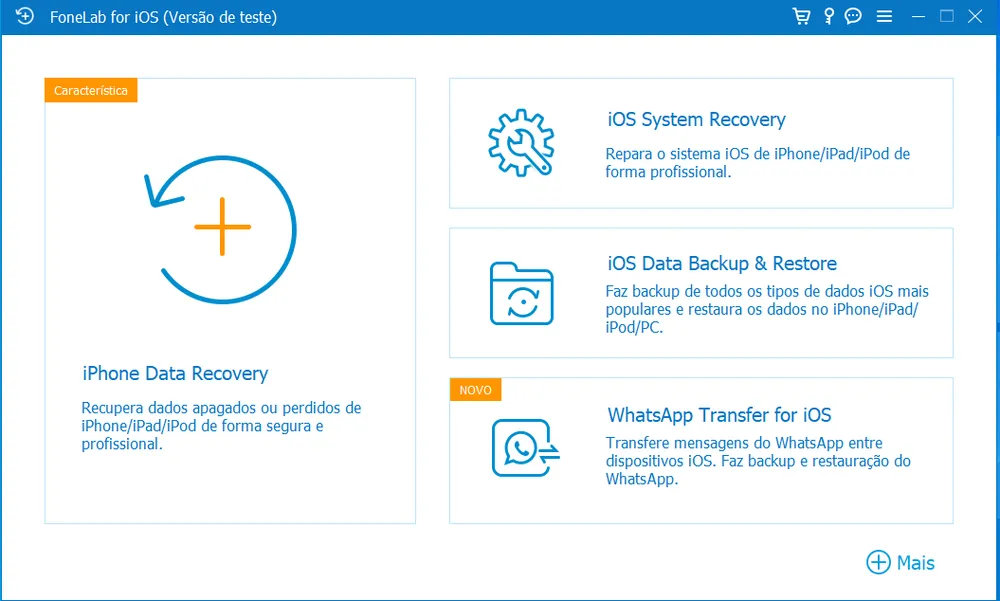Click the WhatsApp transfer phone icon
This screenshot has height=601, width=1000.
coord(523,447)
